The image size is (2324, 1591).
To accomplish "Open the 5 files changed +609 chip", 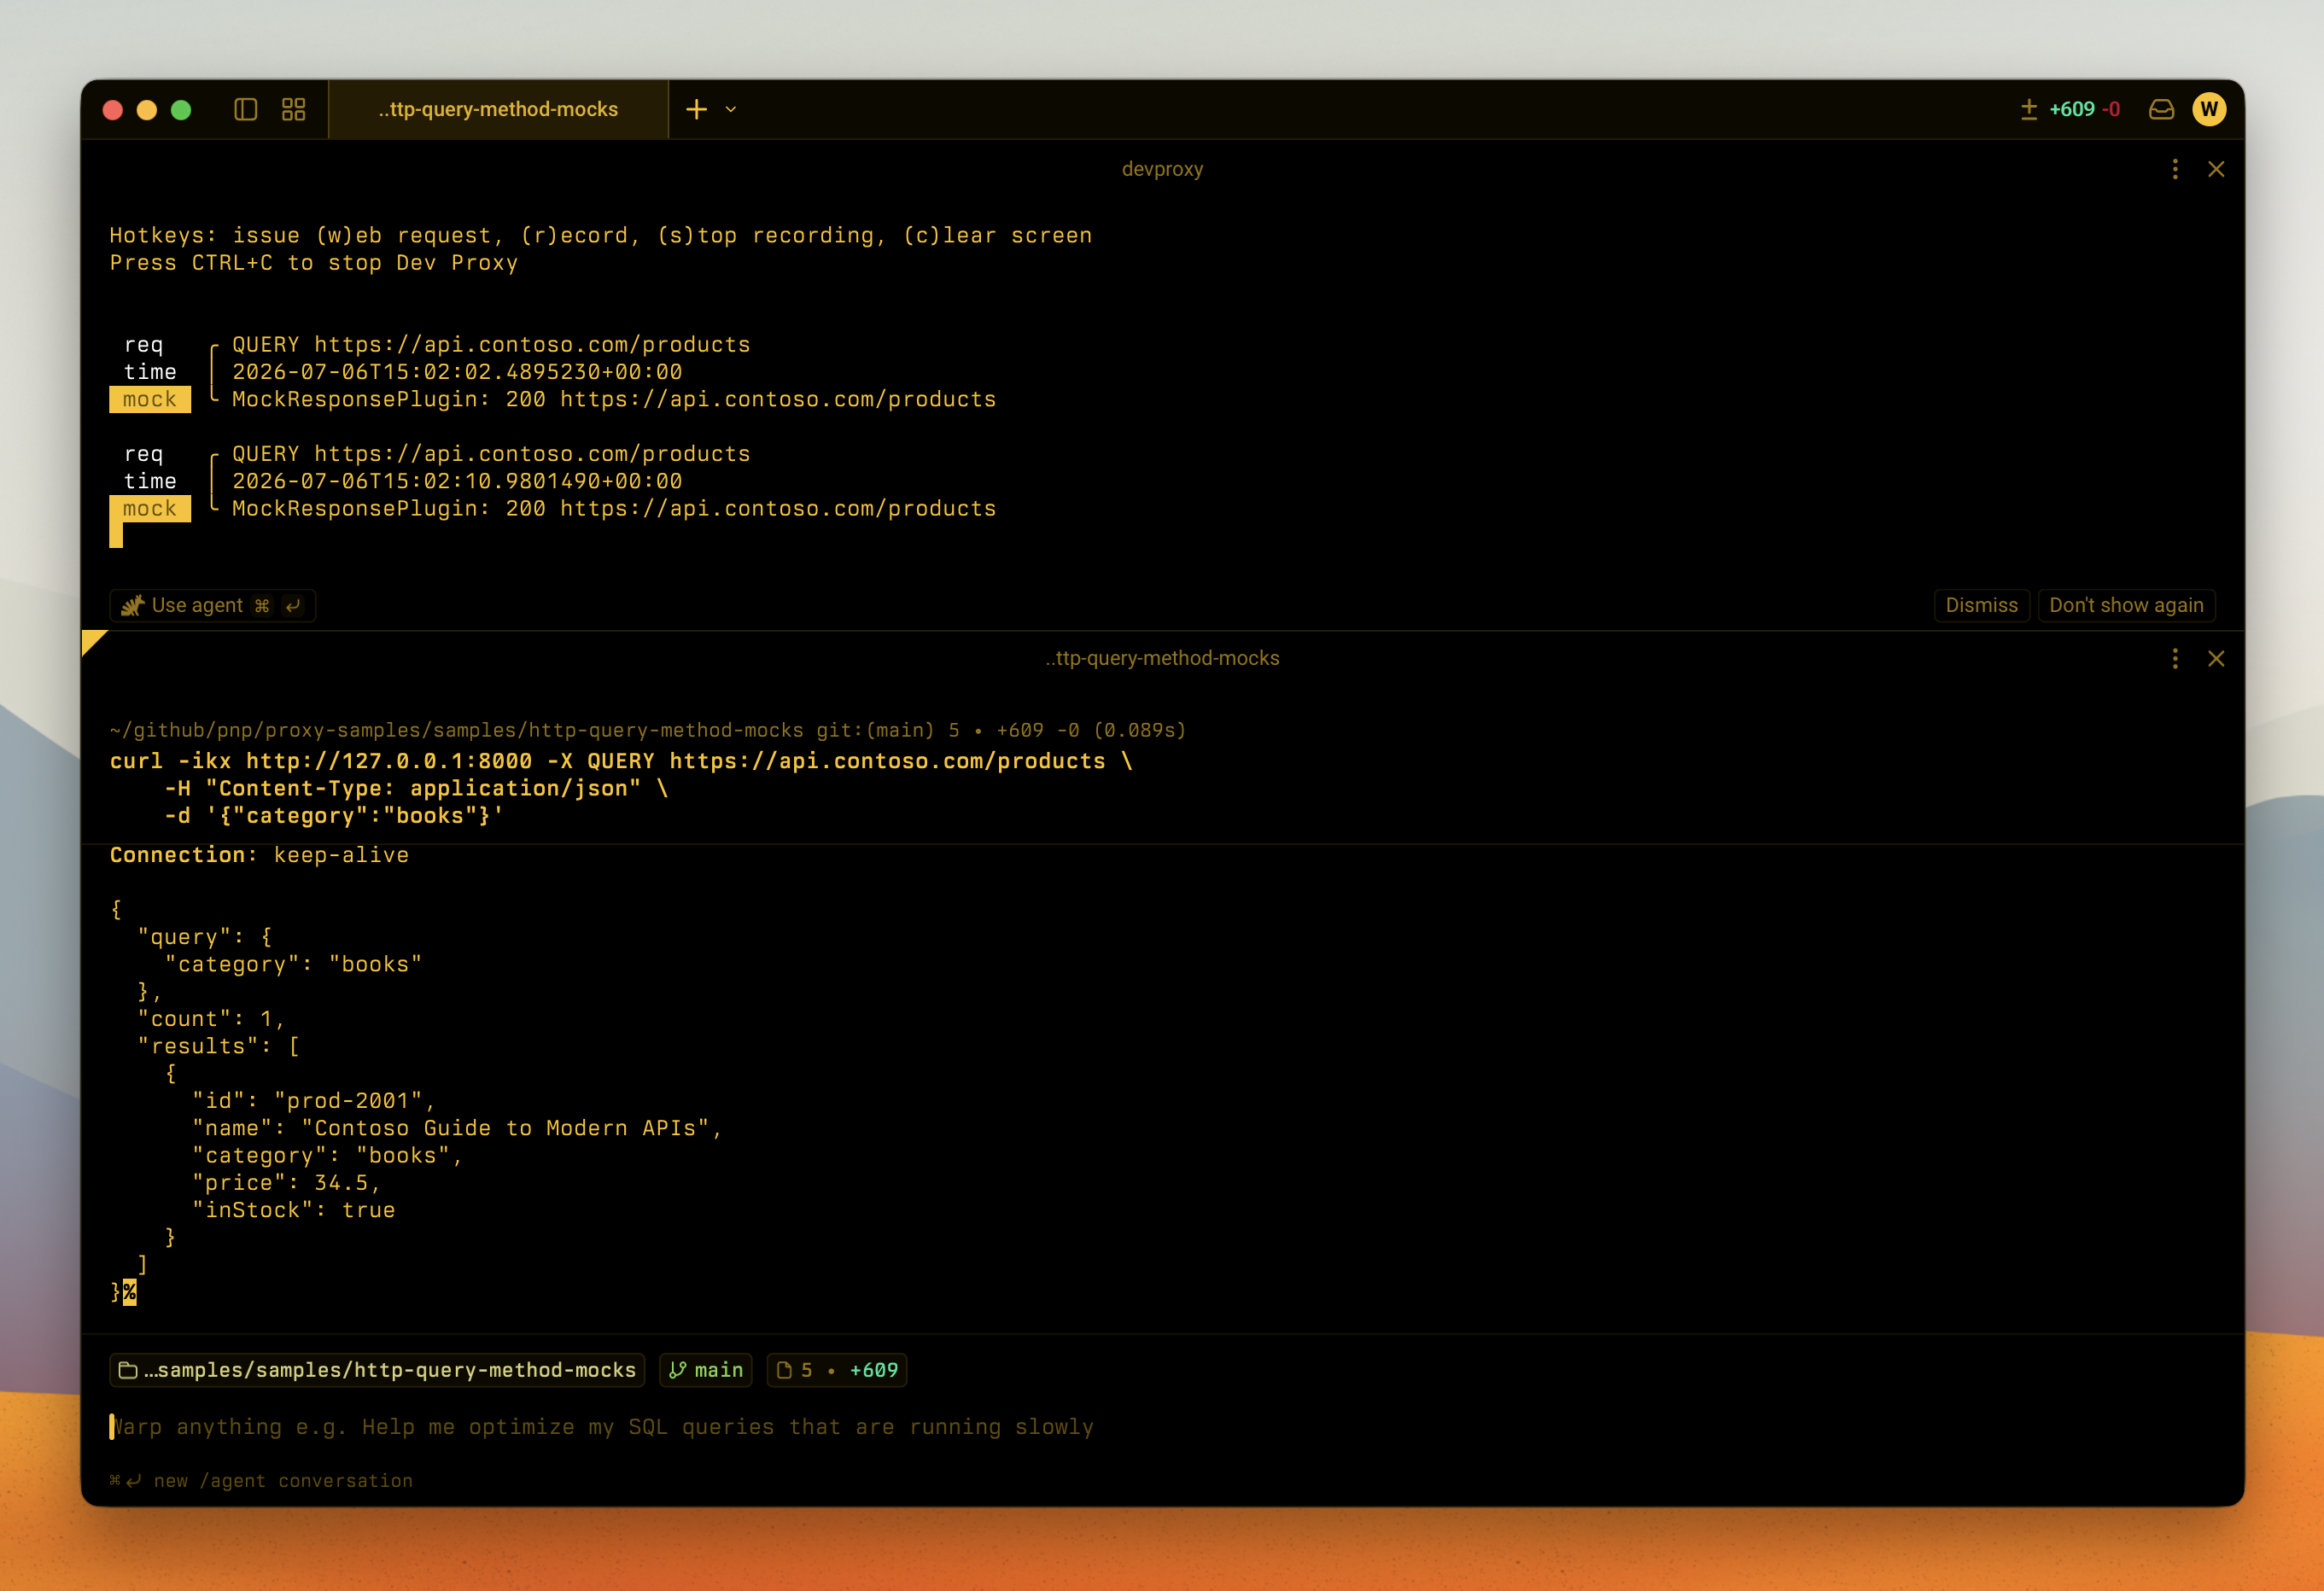I will pyautogui.click(x=837, y=1370).
